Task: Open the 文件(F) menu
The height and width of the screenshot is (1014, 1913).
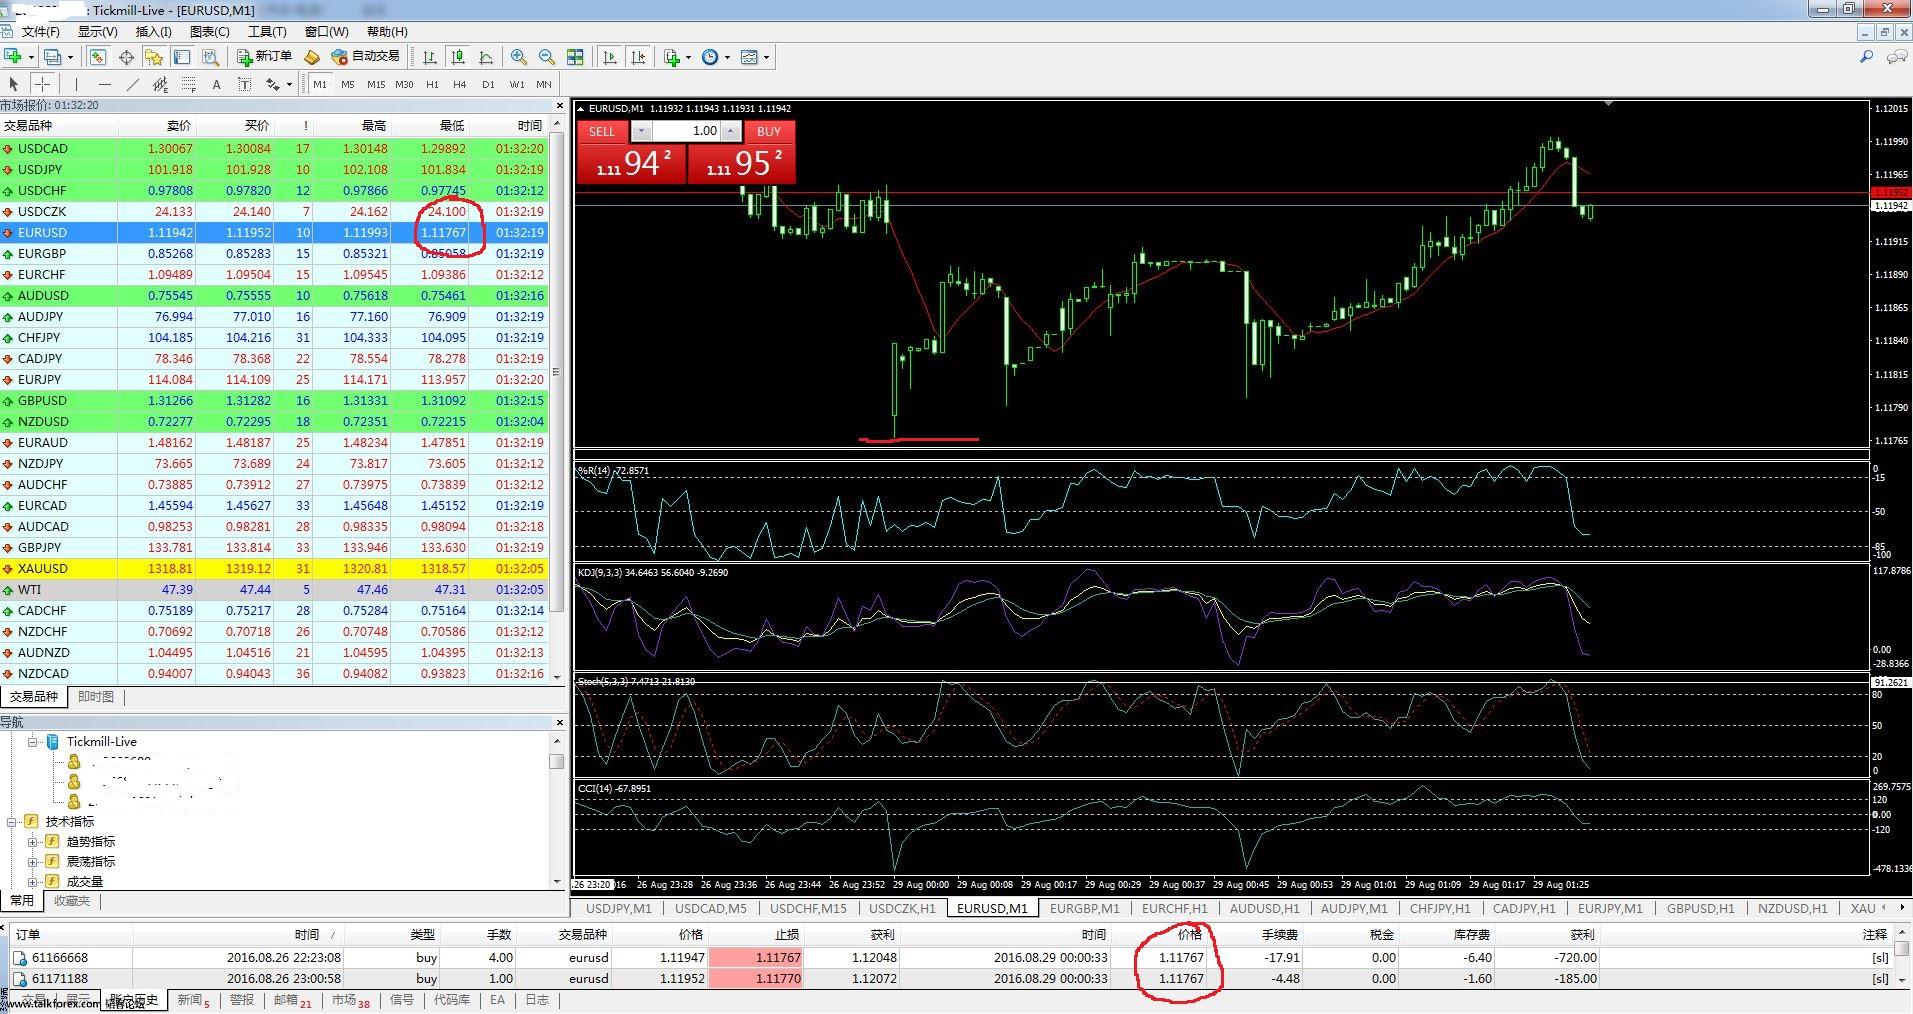Action: [40, 32]
